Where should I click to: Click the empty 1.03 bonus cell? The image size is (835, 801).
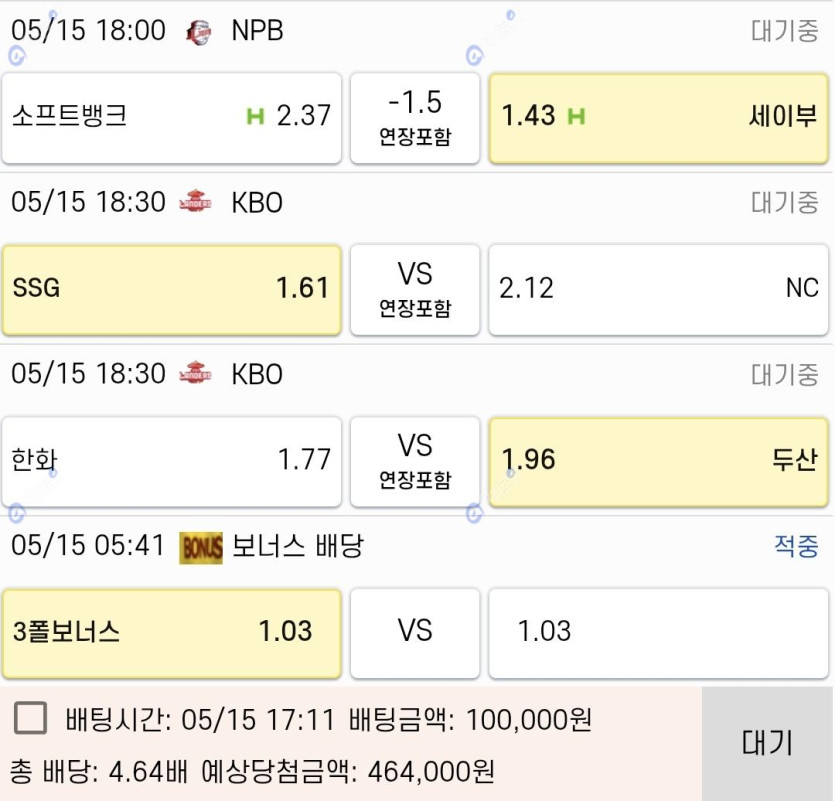(658, 633)
